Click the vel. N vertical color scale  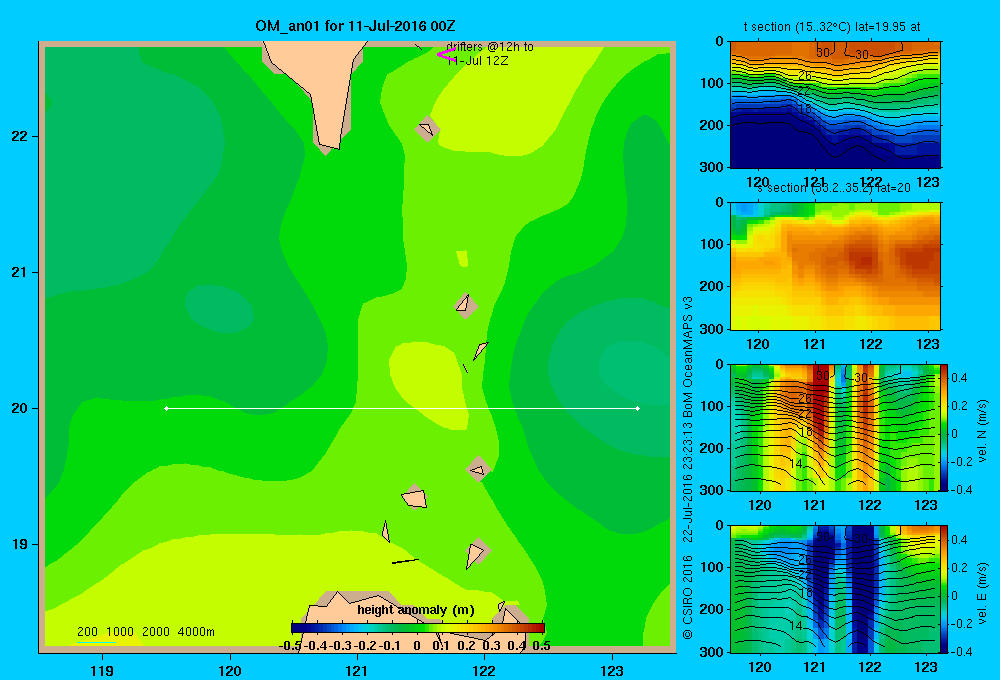tap(945, 428)
